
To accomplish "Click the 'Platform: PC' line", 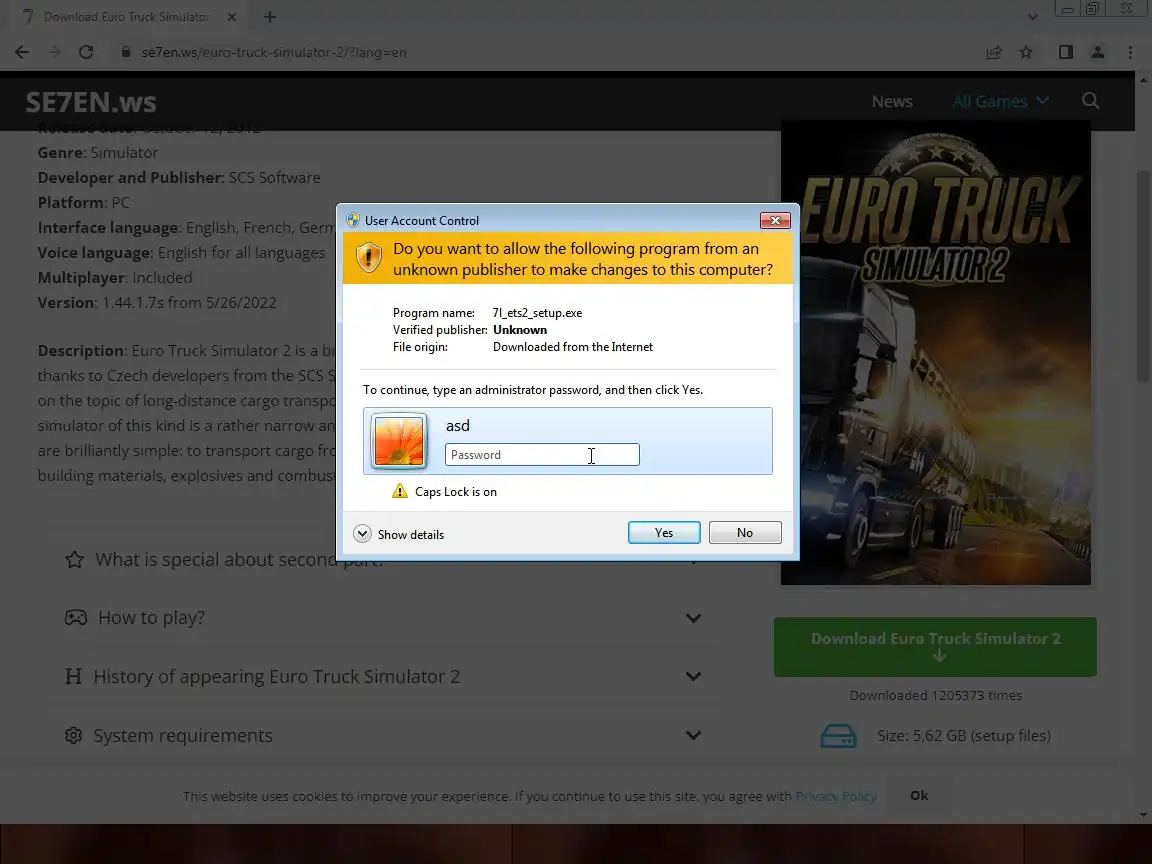I will 84,203.
